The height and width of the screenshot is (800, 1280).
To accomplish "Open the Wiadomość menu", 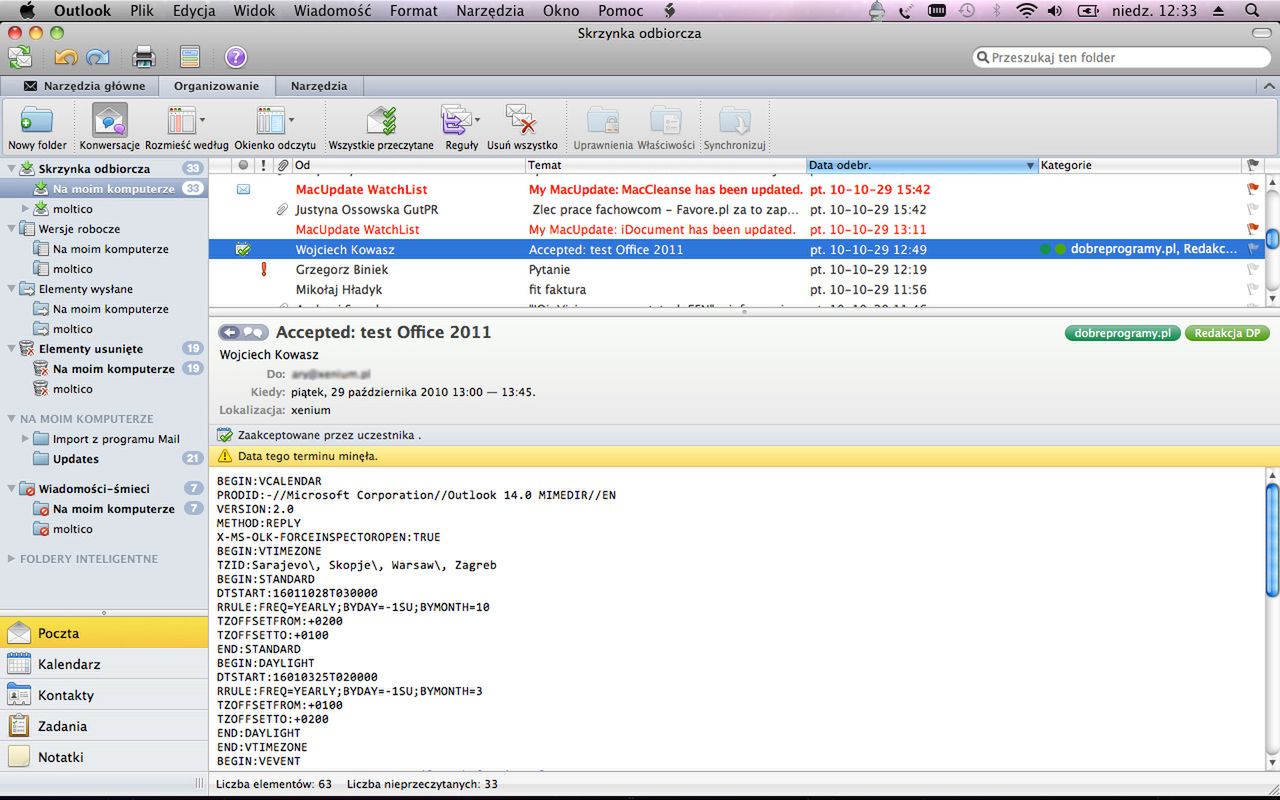I will (333, 11).
